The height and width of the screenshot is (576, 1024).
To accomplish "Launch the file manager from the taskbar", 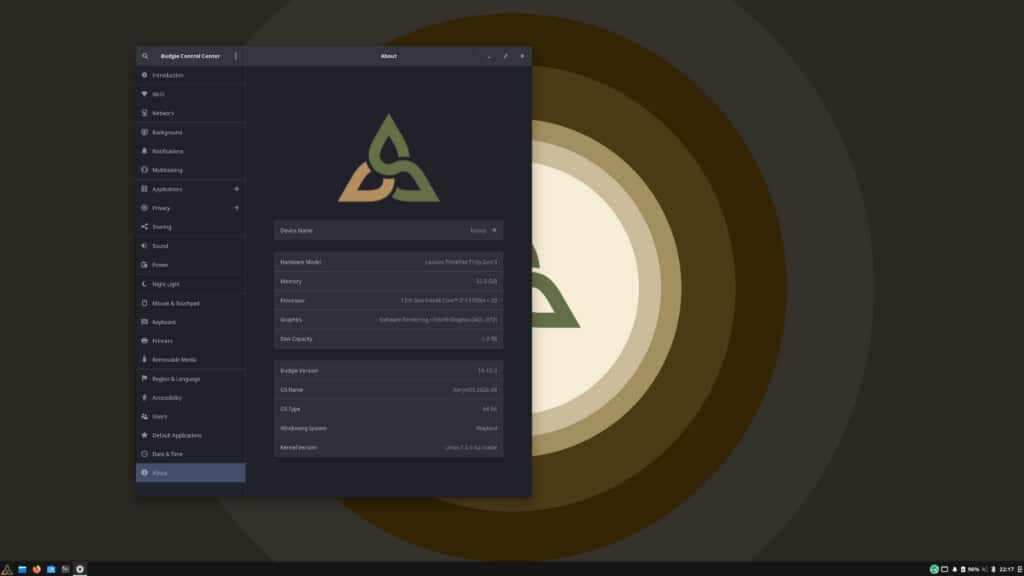I will click(22, 569).
